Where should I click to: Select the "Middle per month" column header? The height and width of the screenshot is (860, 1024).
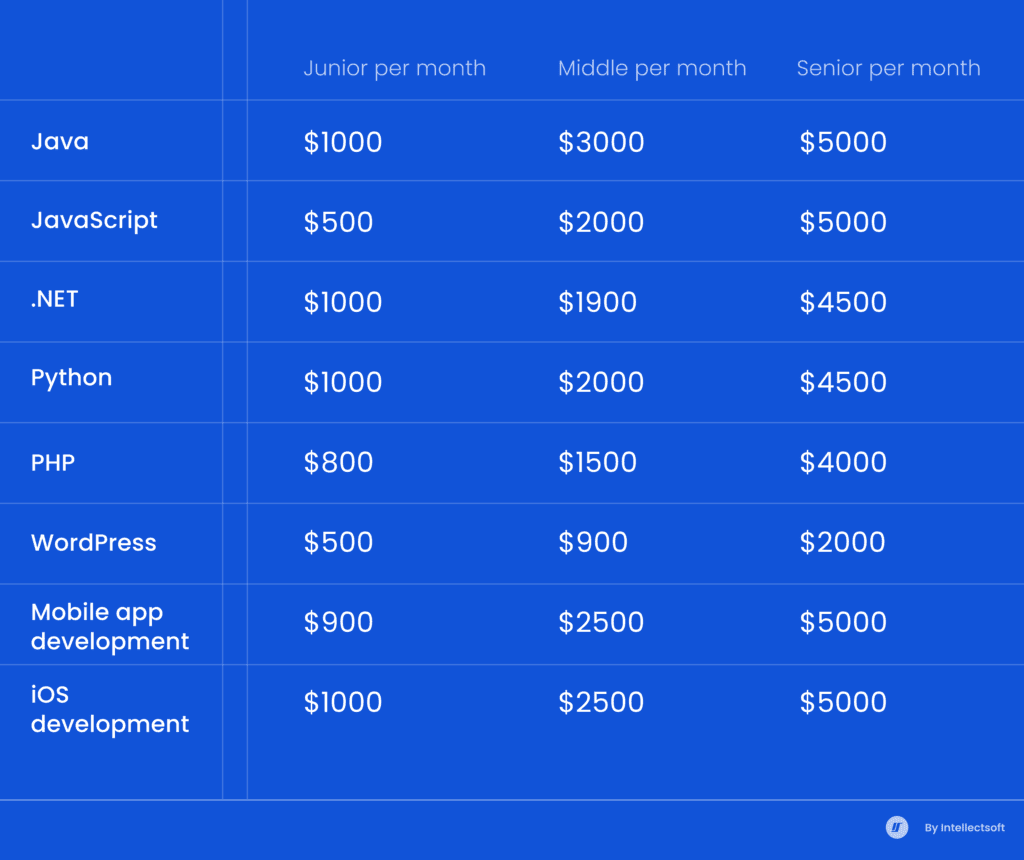click(652, 68)
